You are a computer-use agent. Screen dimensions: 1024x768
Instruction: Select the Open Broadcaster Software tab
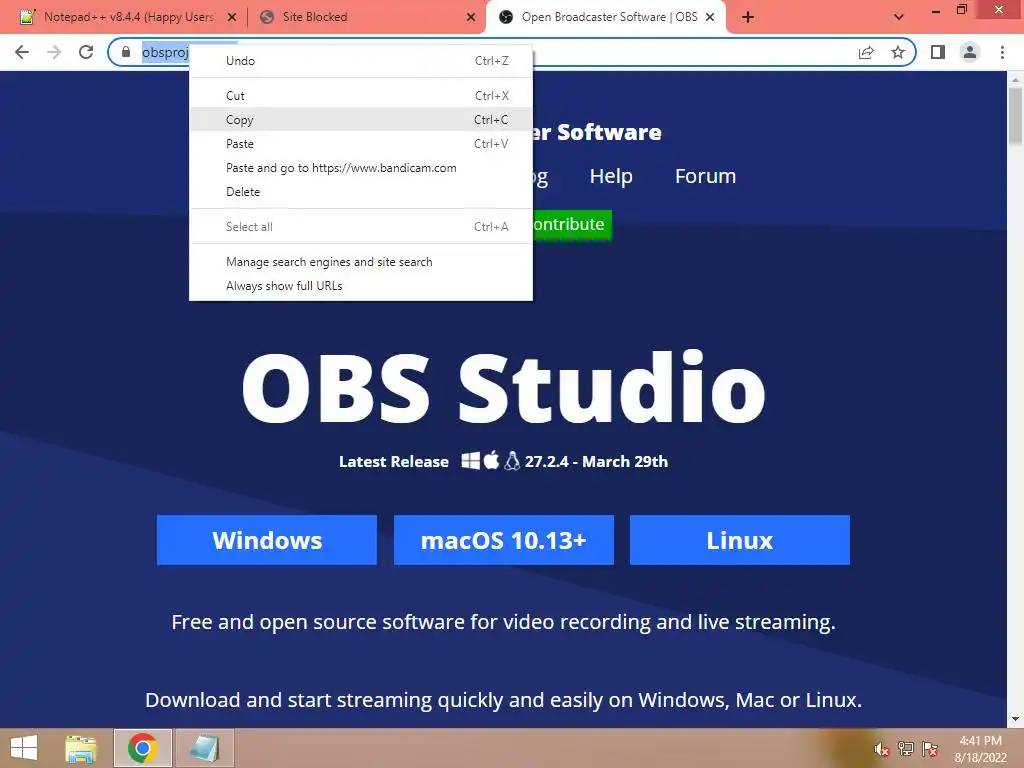[606, 17]
